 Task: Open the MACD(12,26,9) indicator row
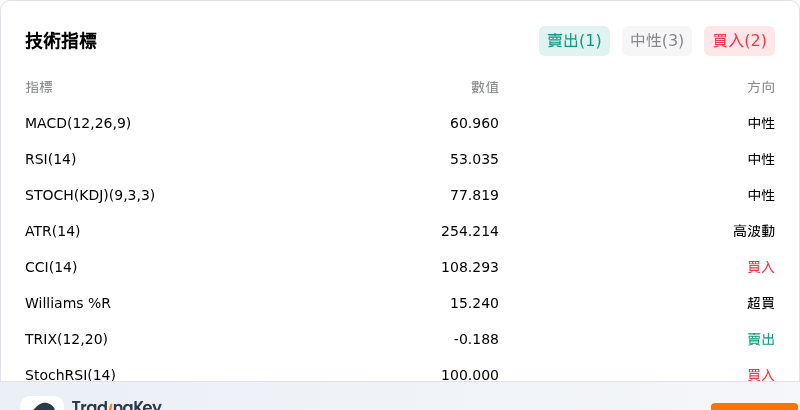pos(400,123)
